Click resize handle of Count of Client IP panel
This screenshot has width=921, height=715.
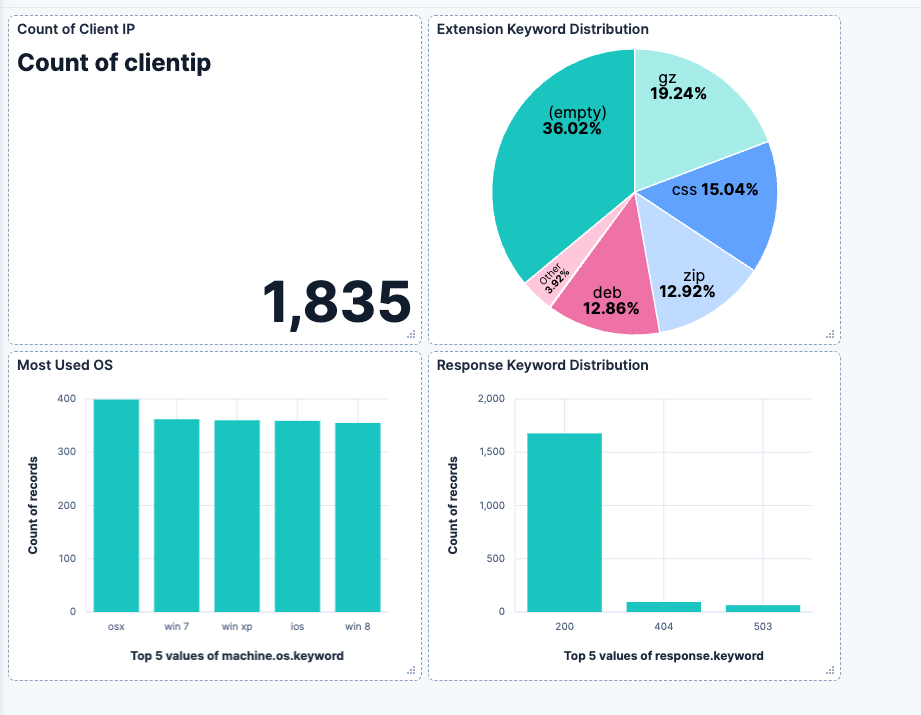coord(411,334)
